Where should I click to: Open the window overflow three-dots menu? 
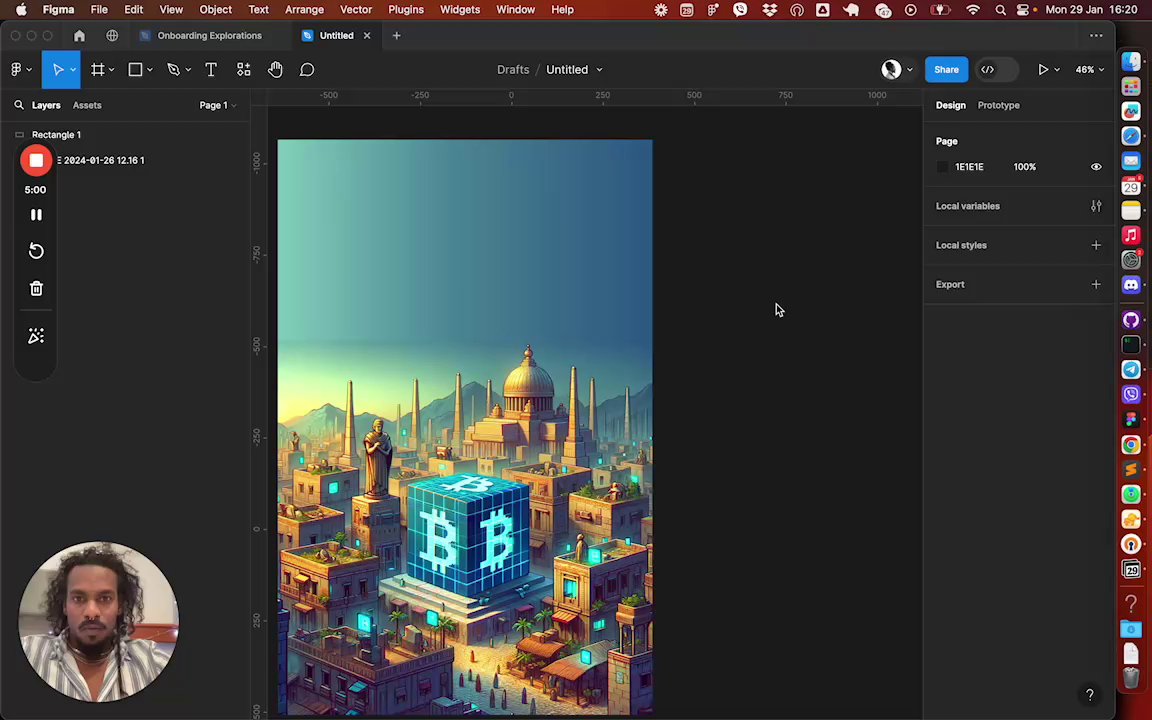1095,35
